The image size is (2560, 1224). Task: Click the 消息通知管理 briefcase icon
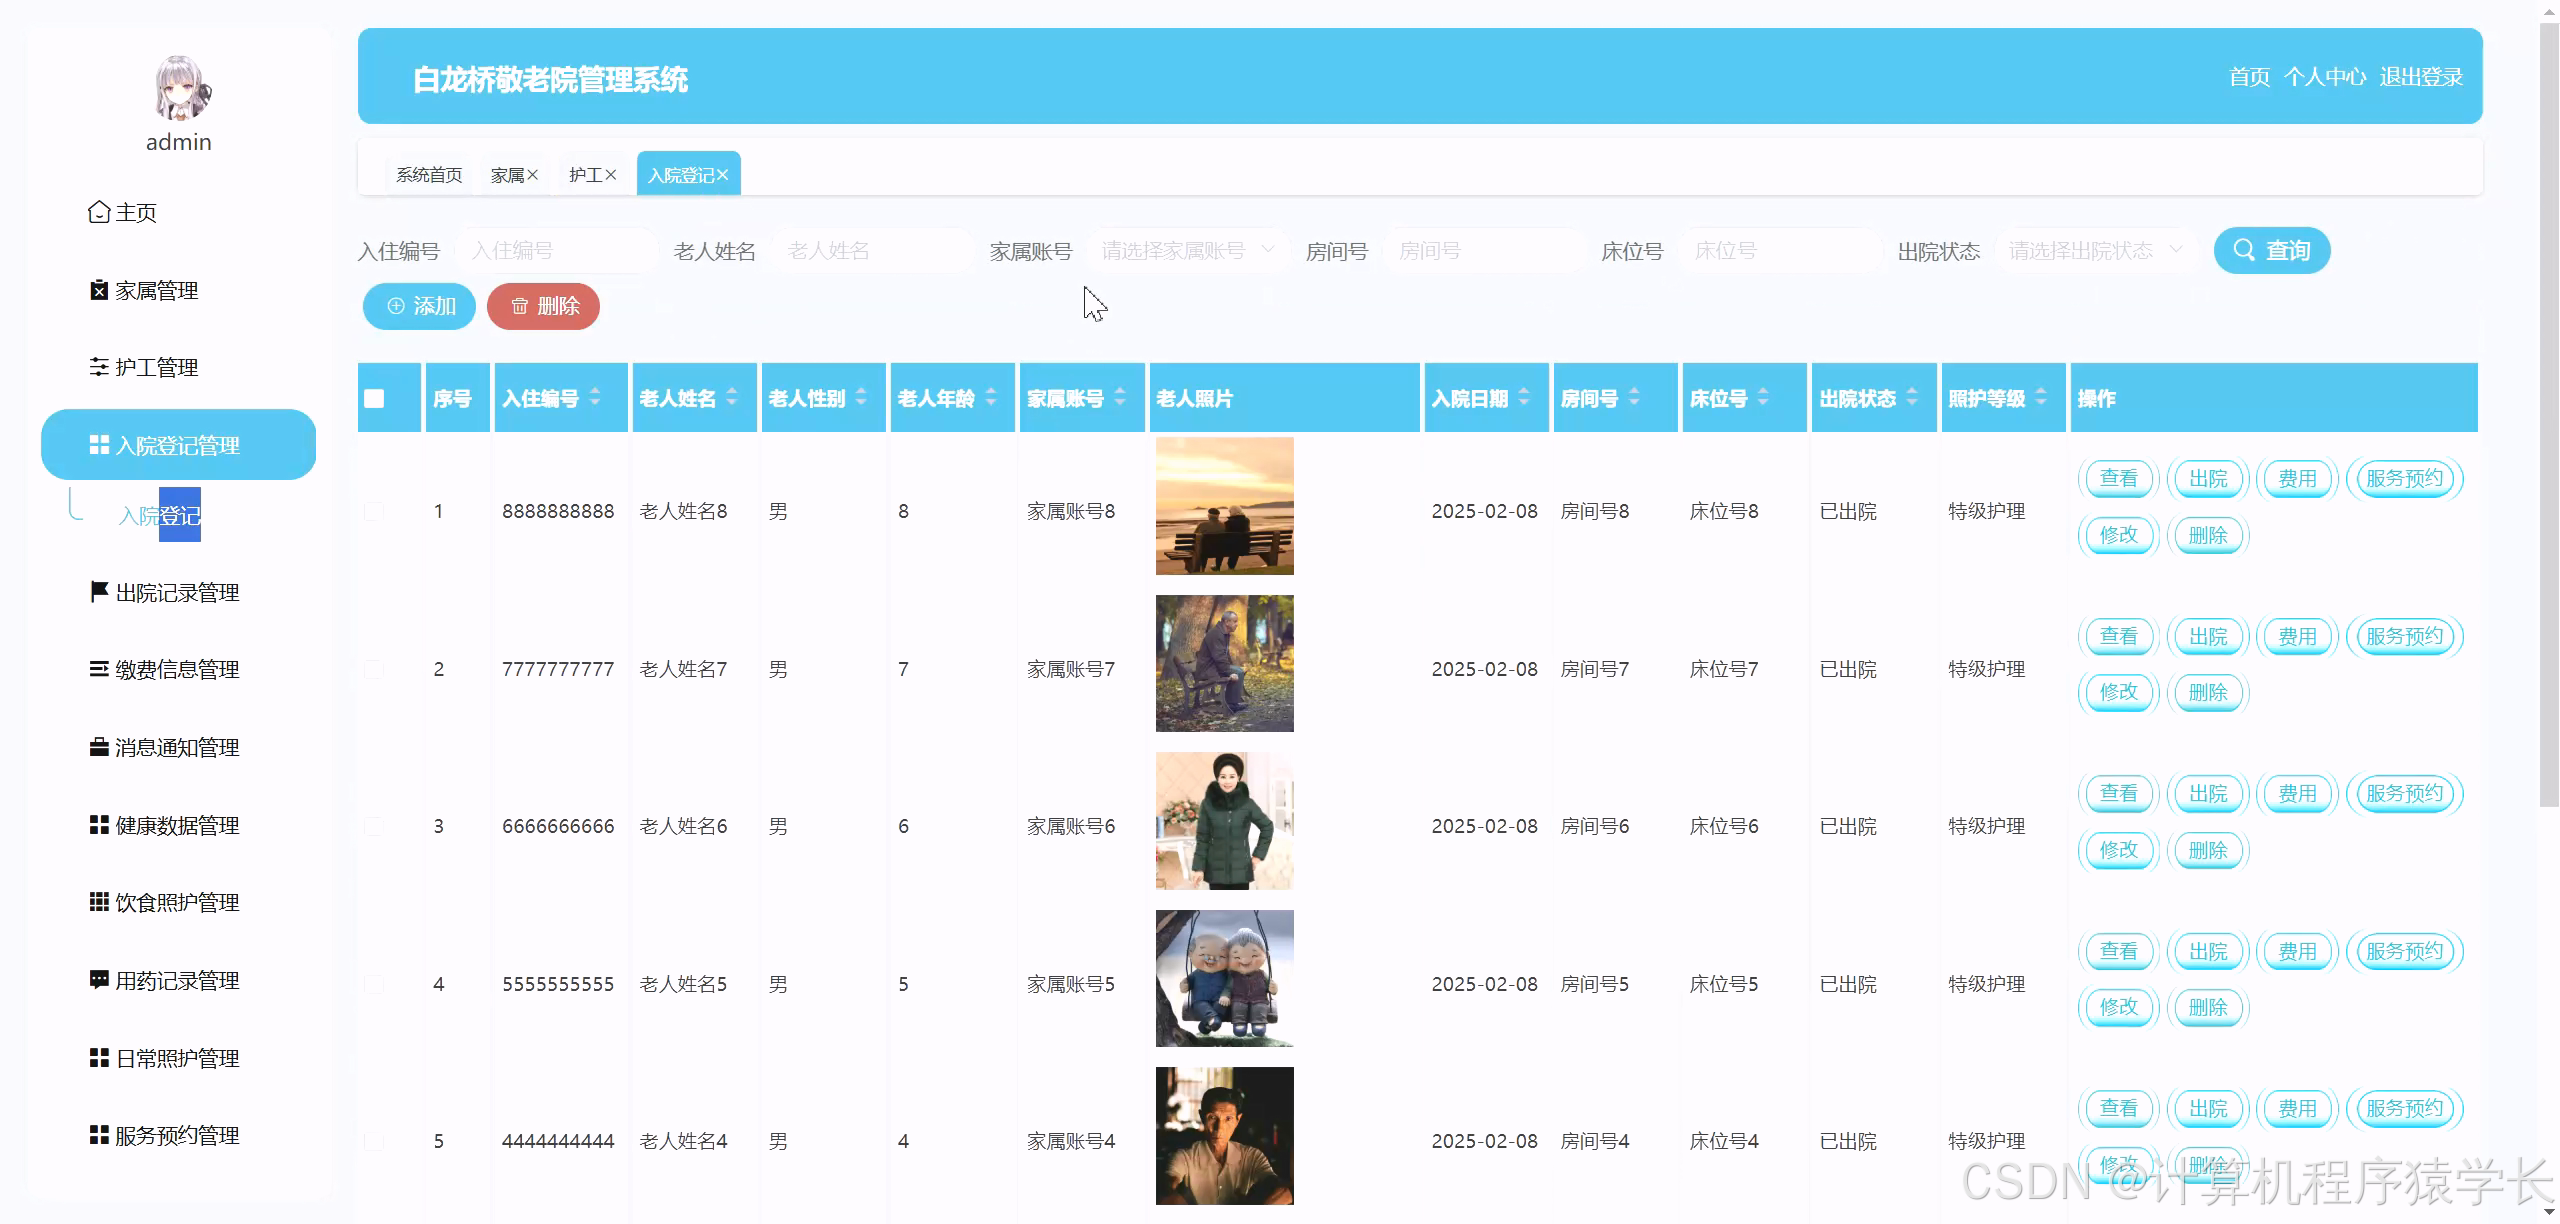(99, 747)
